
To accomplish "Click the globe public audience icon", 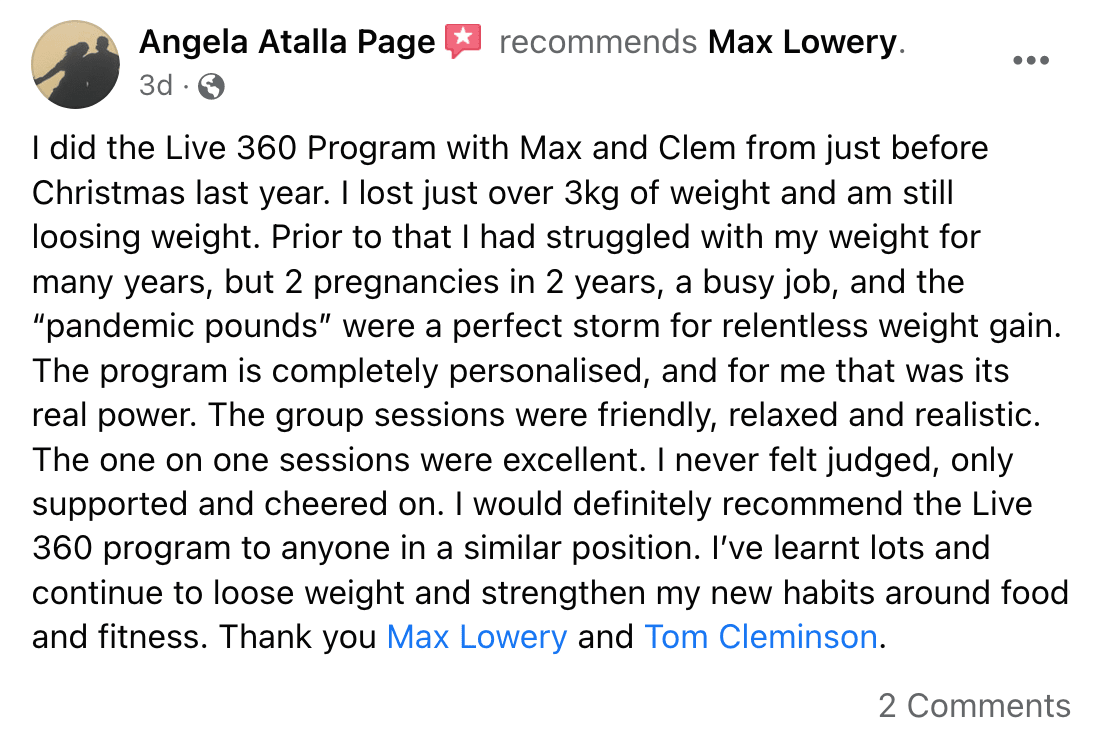I will [211, 86].
